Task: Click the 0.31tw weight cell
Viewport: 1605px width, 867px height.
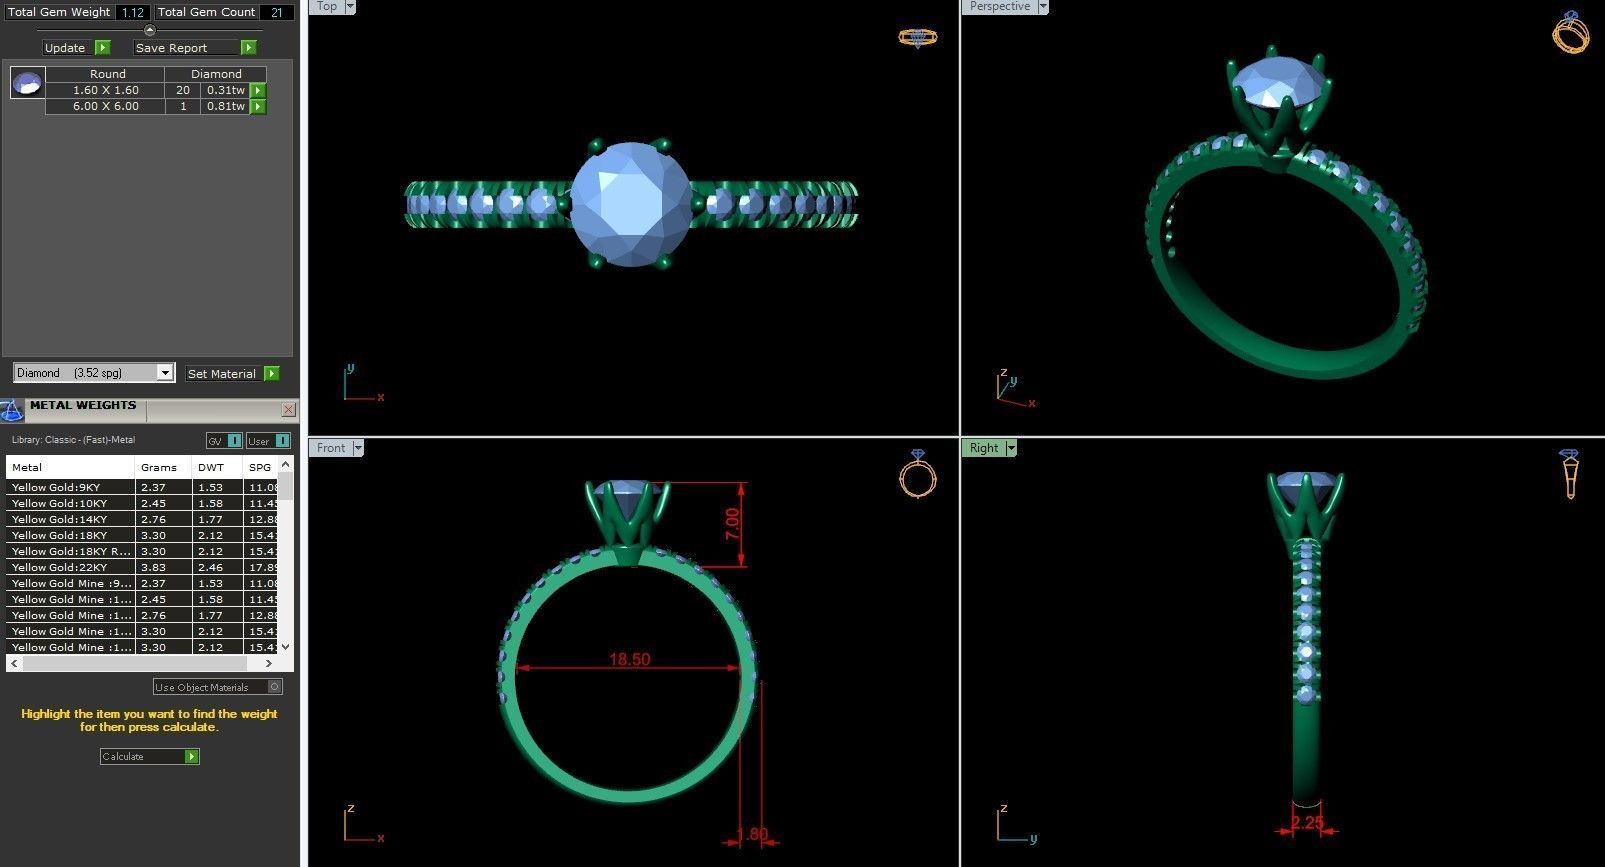Action: tap(225, 90)
